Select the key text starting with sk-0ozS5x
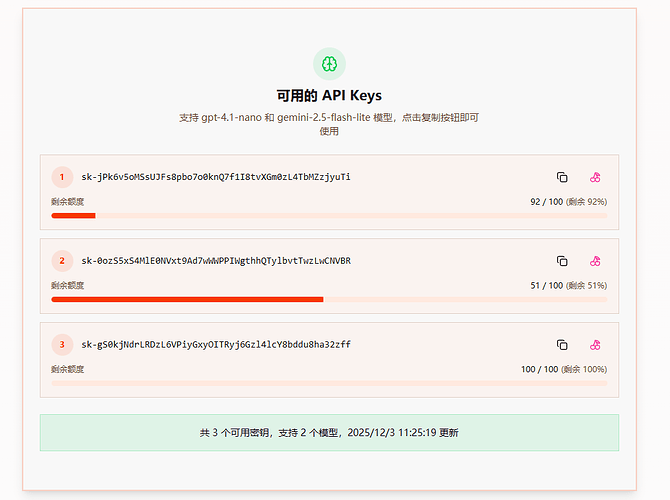 [216, 261]
